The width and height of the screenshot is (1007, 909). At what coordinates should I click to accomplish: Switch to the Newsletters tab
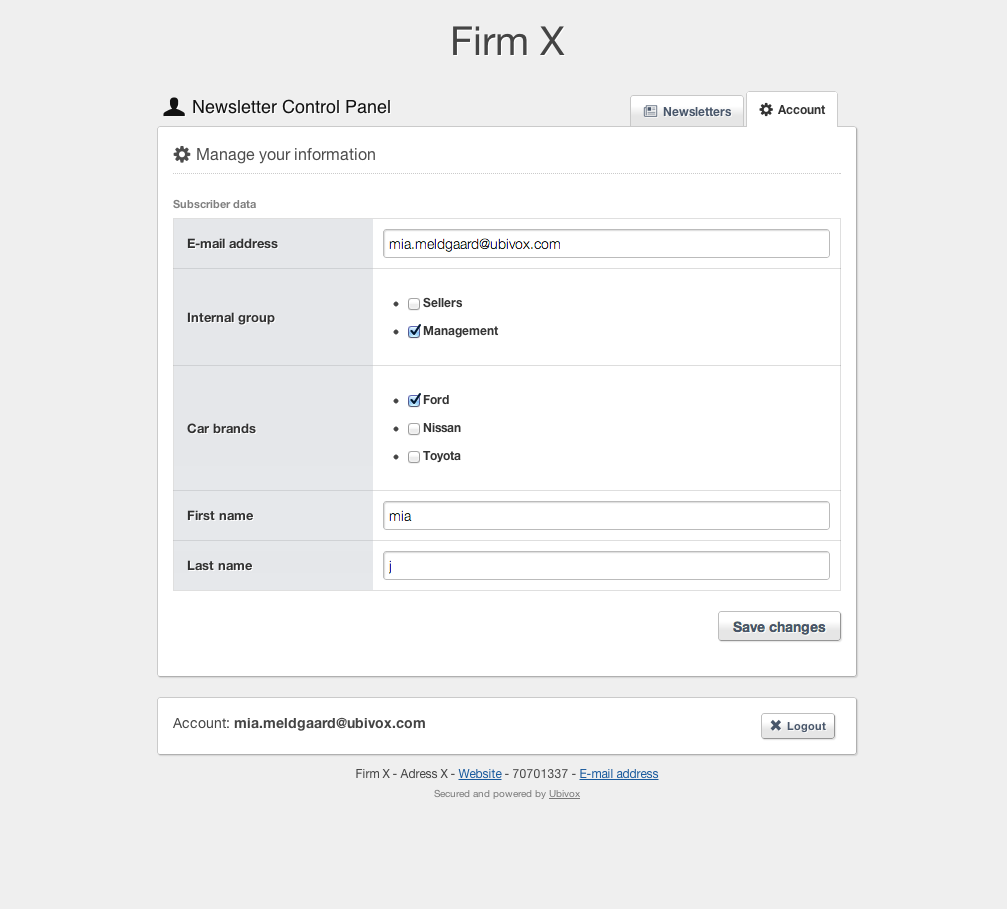tap(687, 111)
